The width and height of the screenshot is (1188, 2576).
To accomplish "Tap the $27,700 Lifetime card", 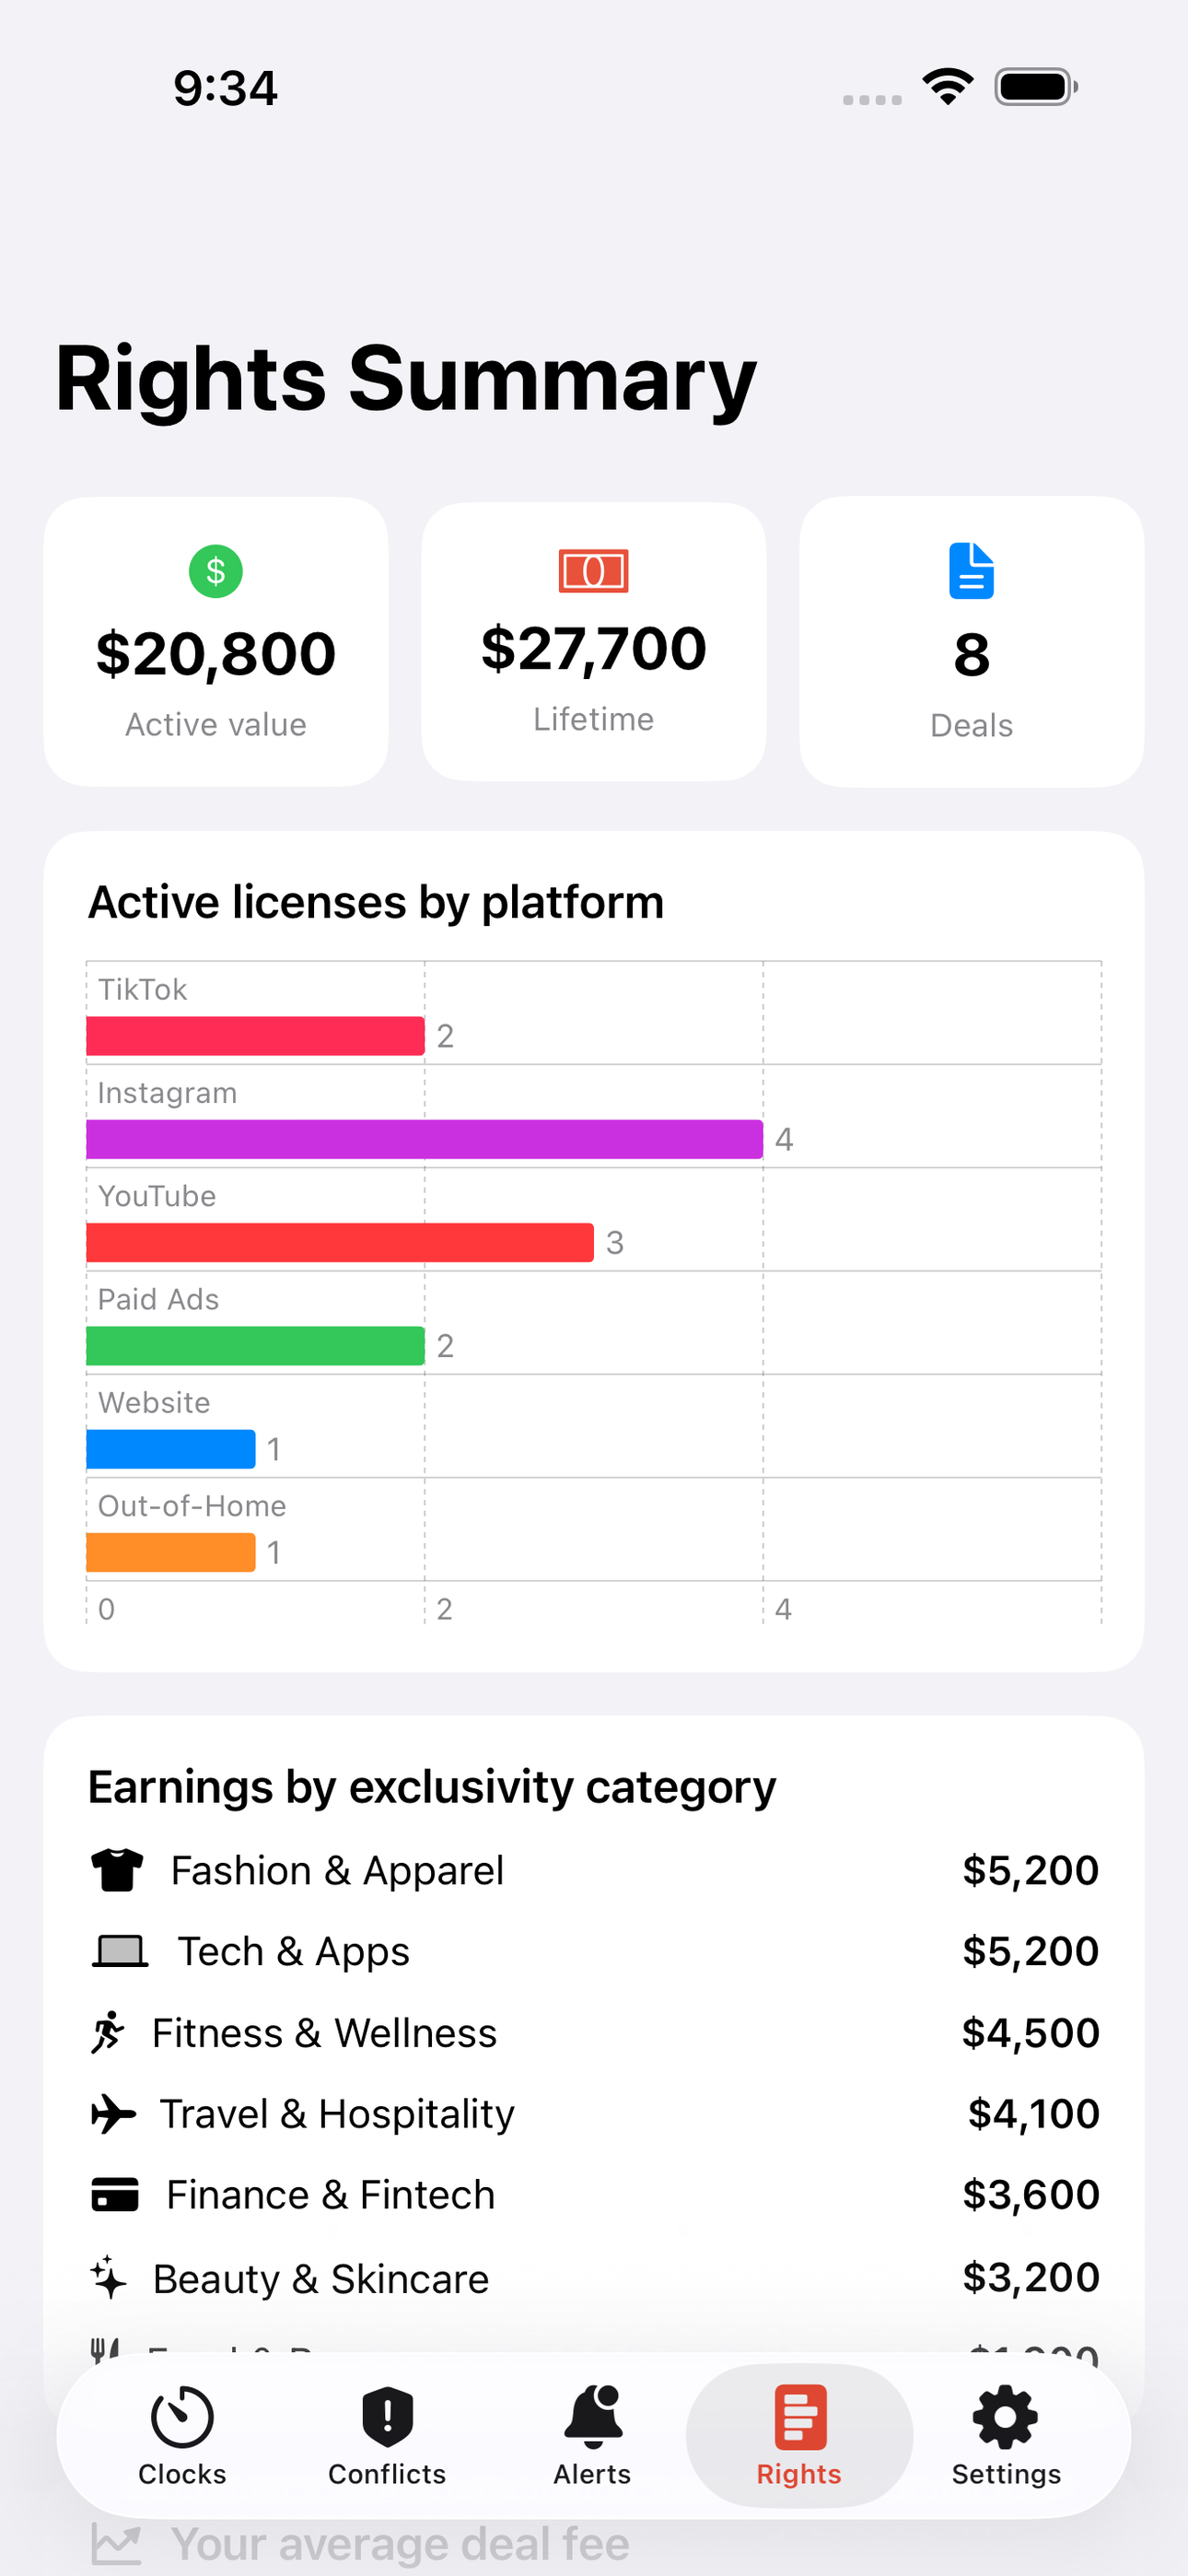I will pos(594,642).
